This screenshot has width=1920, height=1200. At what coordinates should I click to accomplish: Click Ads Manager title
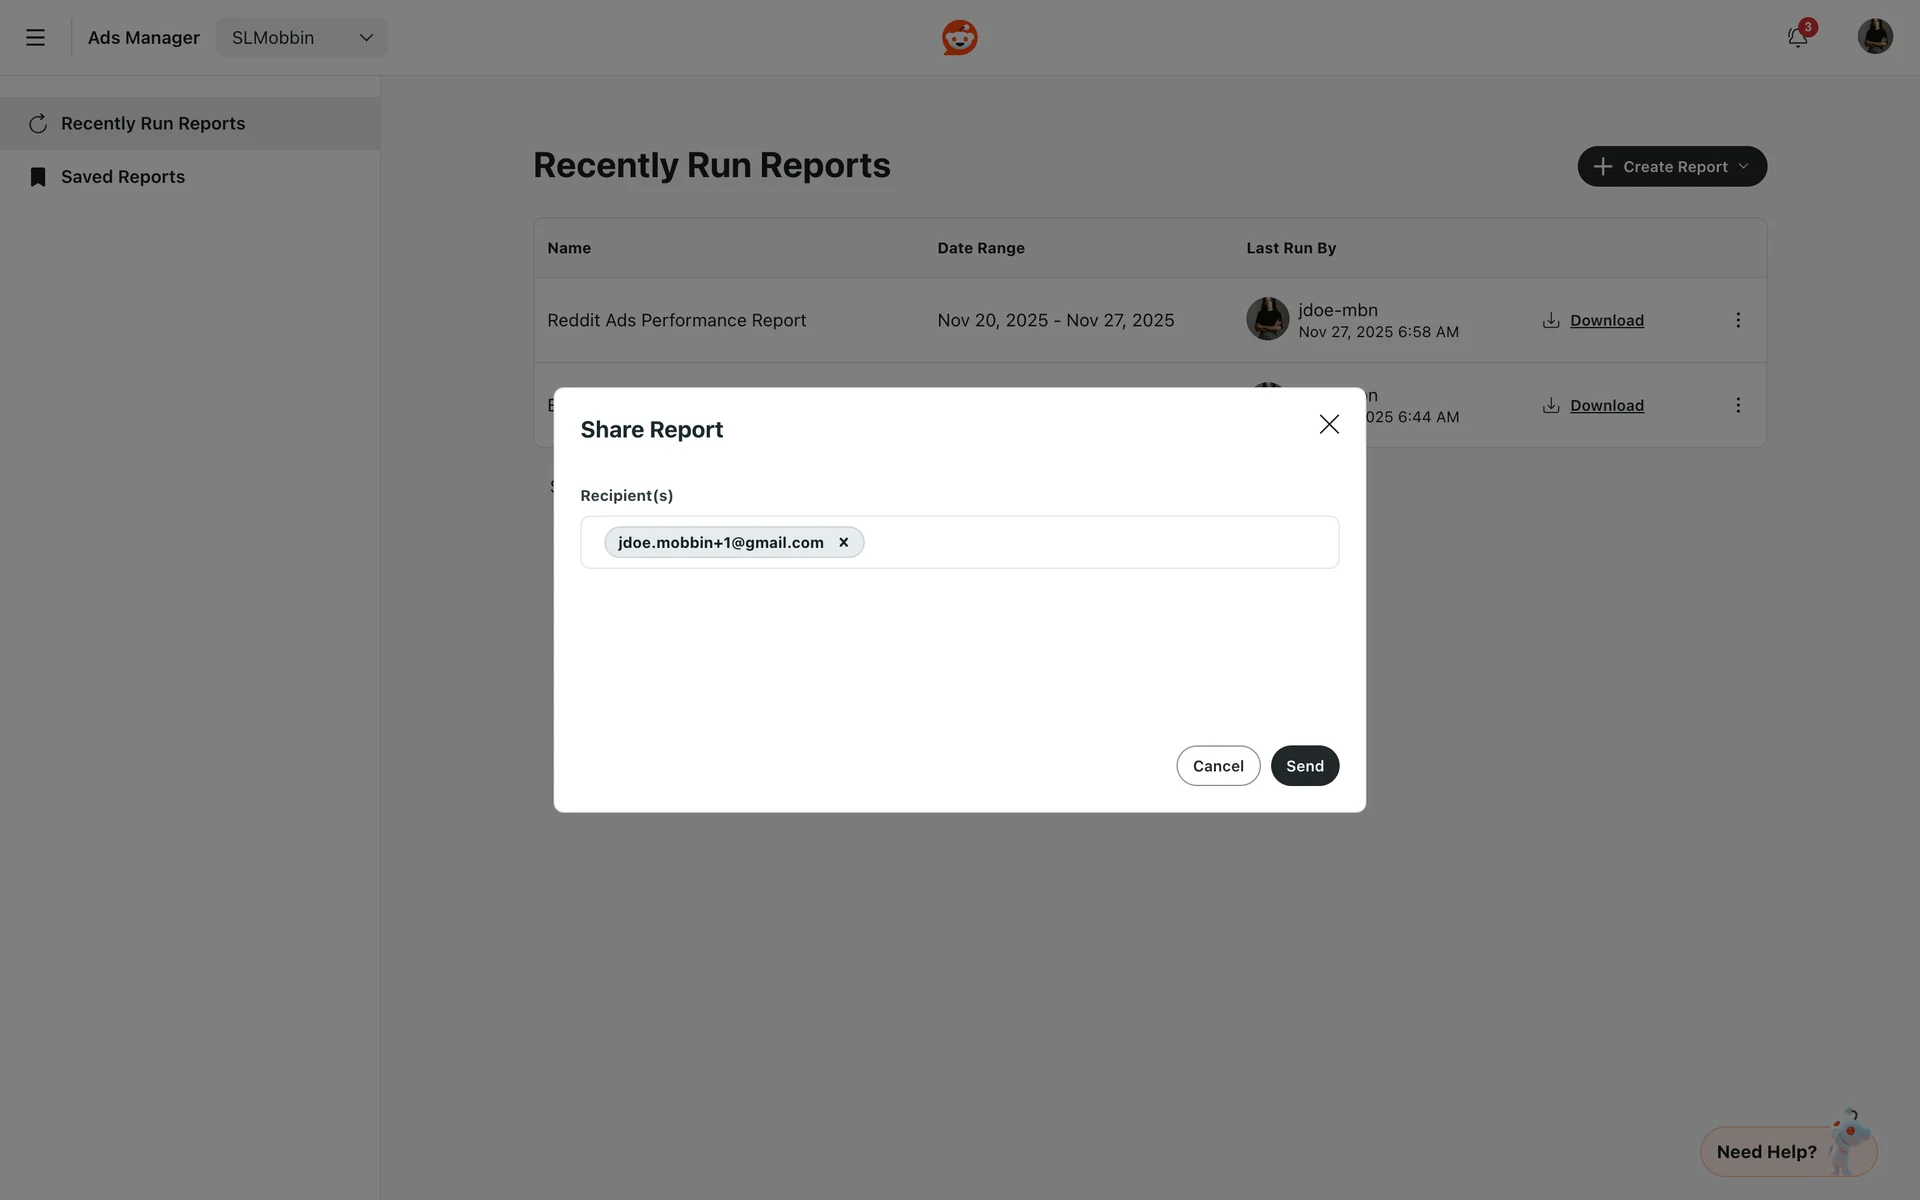pyautogui.click(x=143, y=38)
